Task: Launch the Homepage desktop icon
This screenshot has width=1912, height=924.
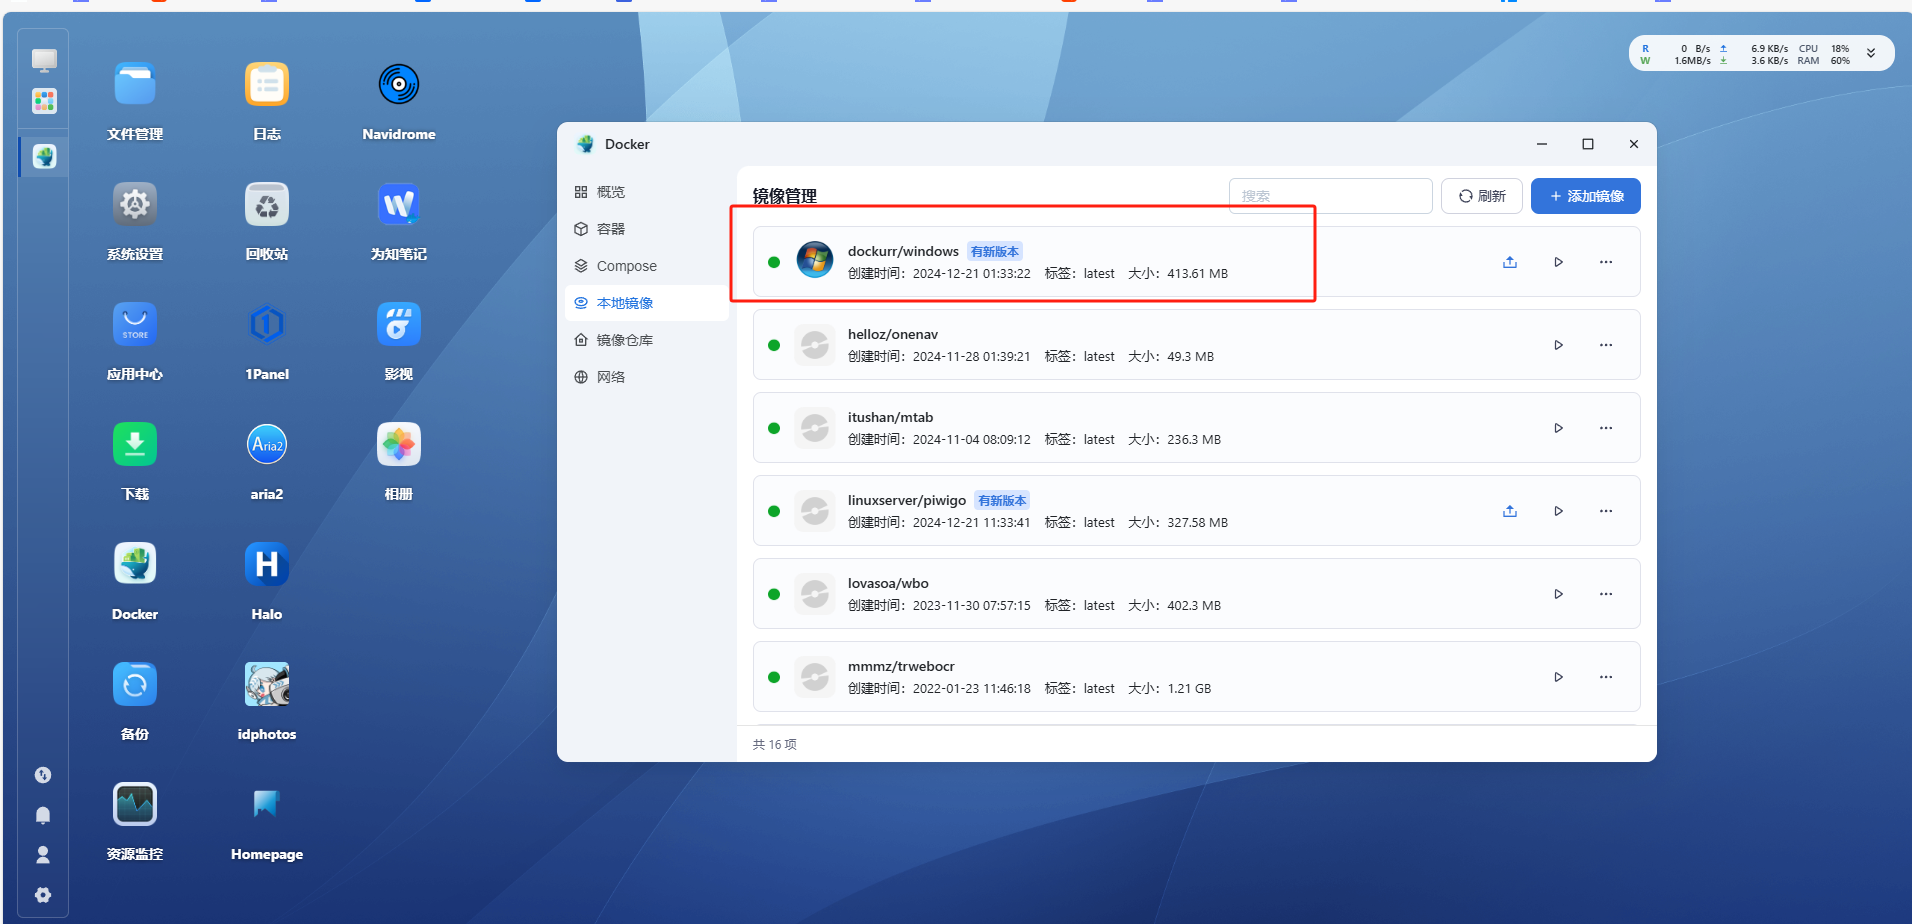Action: tap(267, 804)
